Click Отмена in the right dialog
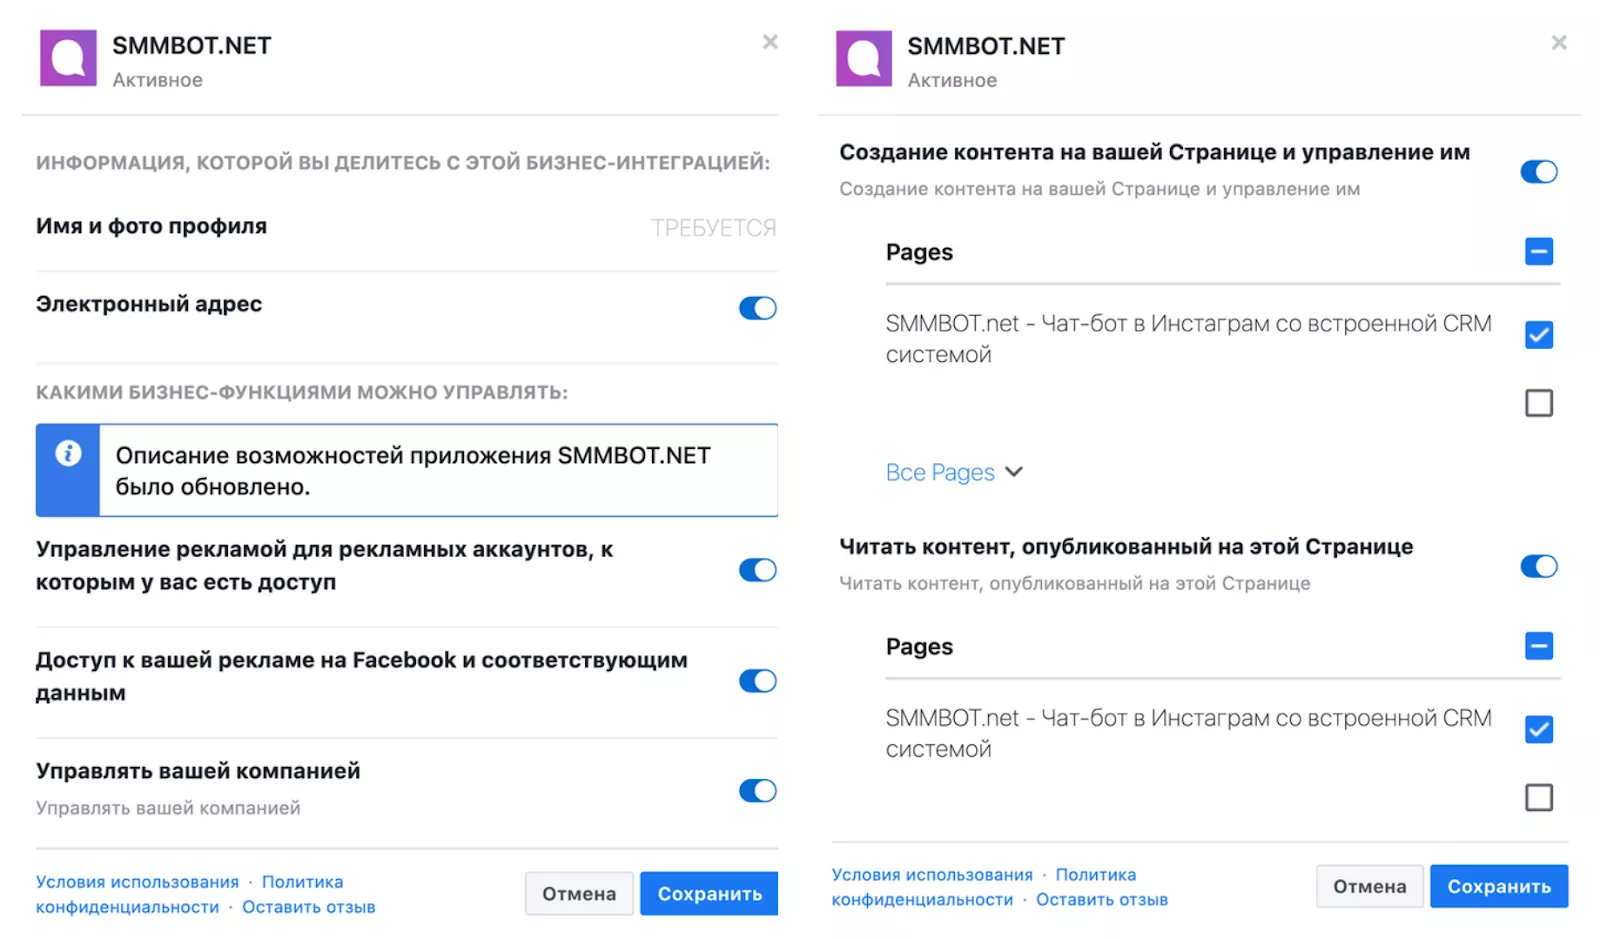1600x939 pixels. [x=1369, y=887]
